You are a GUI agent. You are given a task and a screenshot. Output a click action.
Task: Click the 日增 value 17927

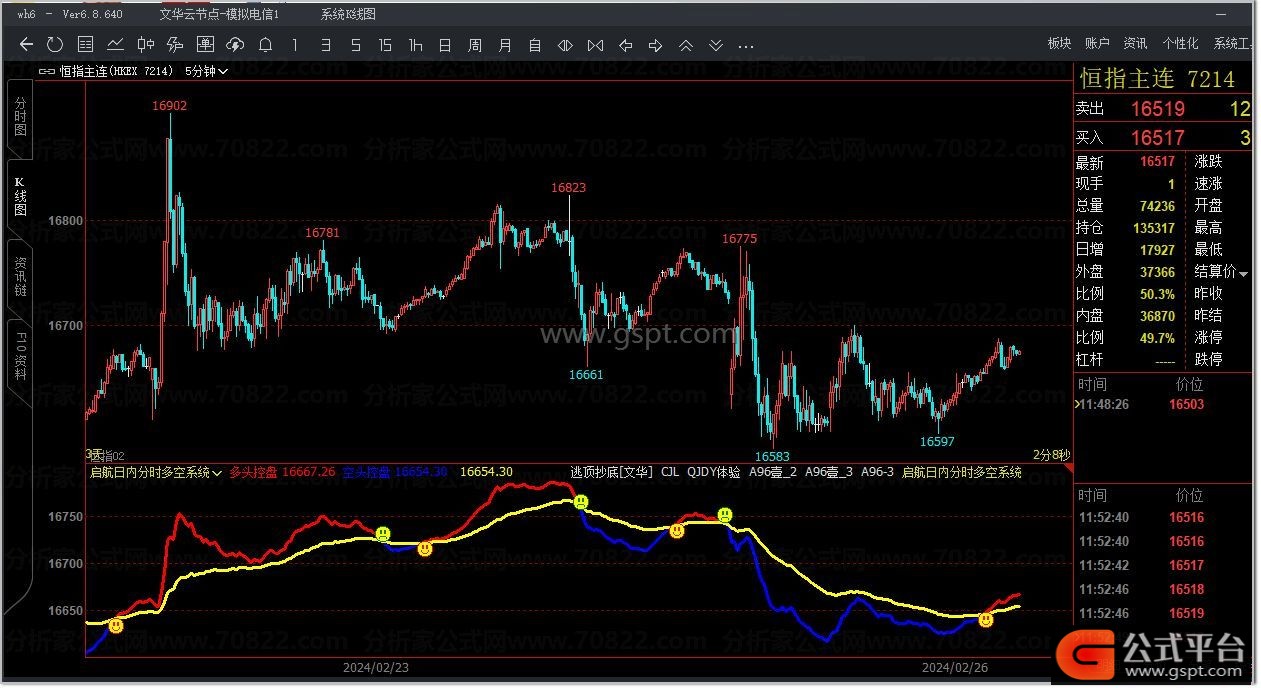(x=1157, y=250)
